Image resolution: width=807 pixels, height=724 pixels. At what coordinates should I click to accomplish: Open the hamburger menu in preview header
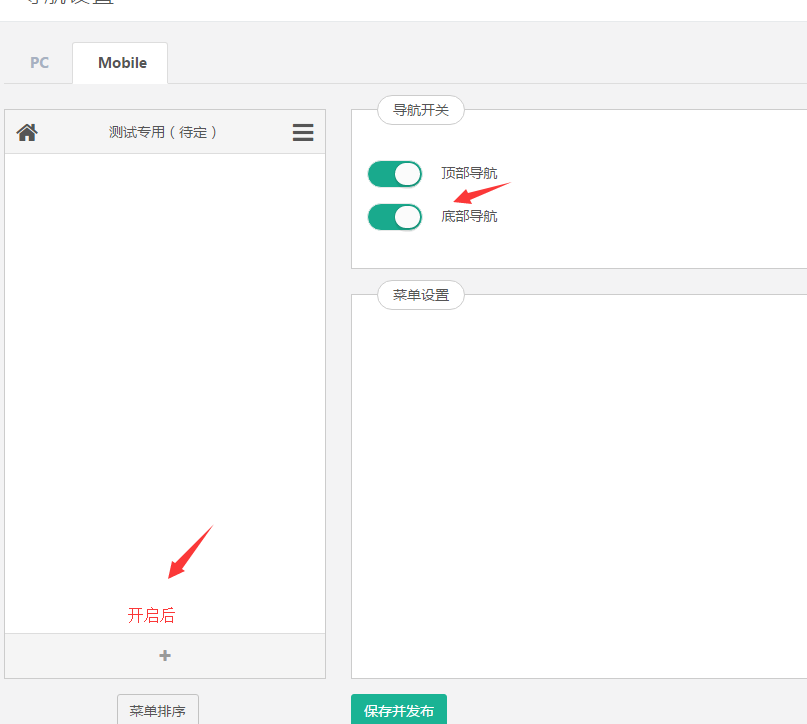click(x=303, y=132)
